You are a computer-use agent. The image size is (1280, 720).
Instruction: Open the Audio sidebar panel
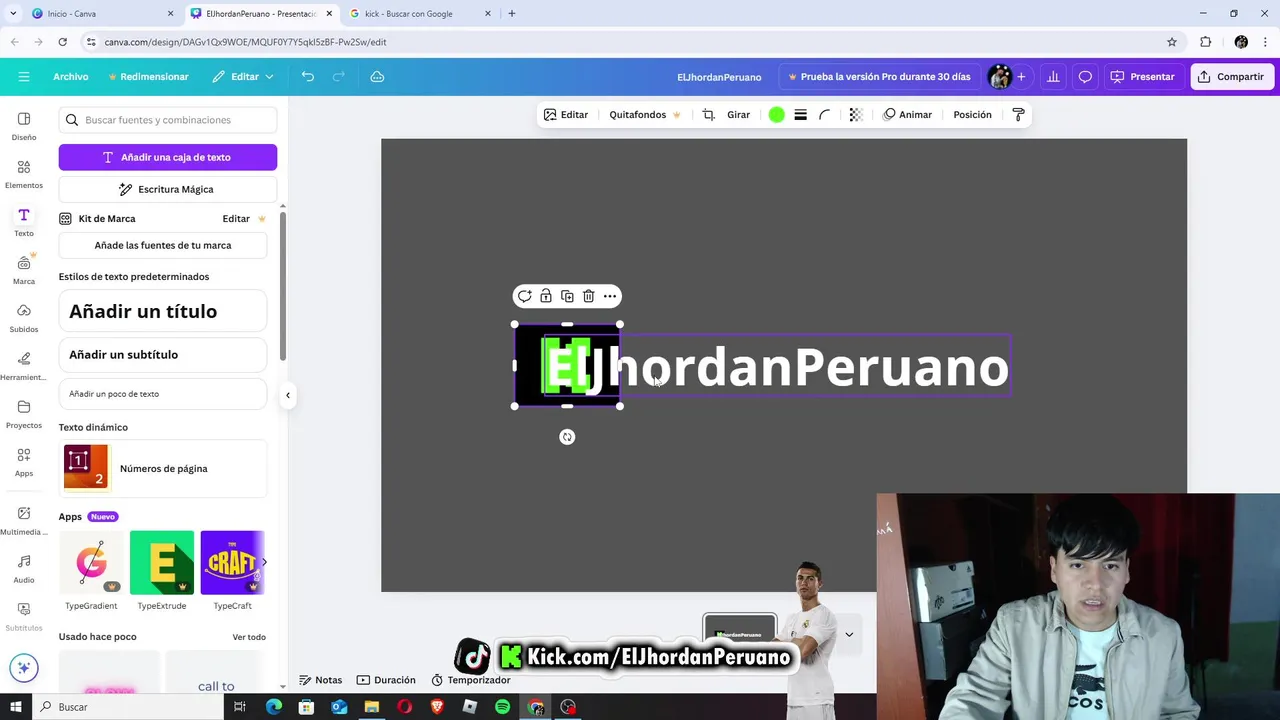click(24, 569)
